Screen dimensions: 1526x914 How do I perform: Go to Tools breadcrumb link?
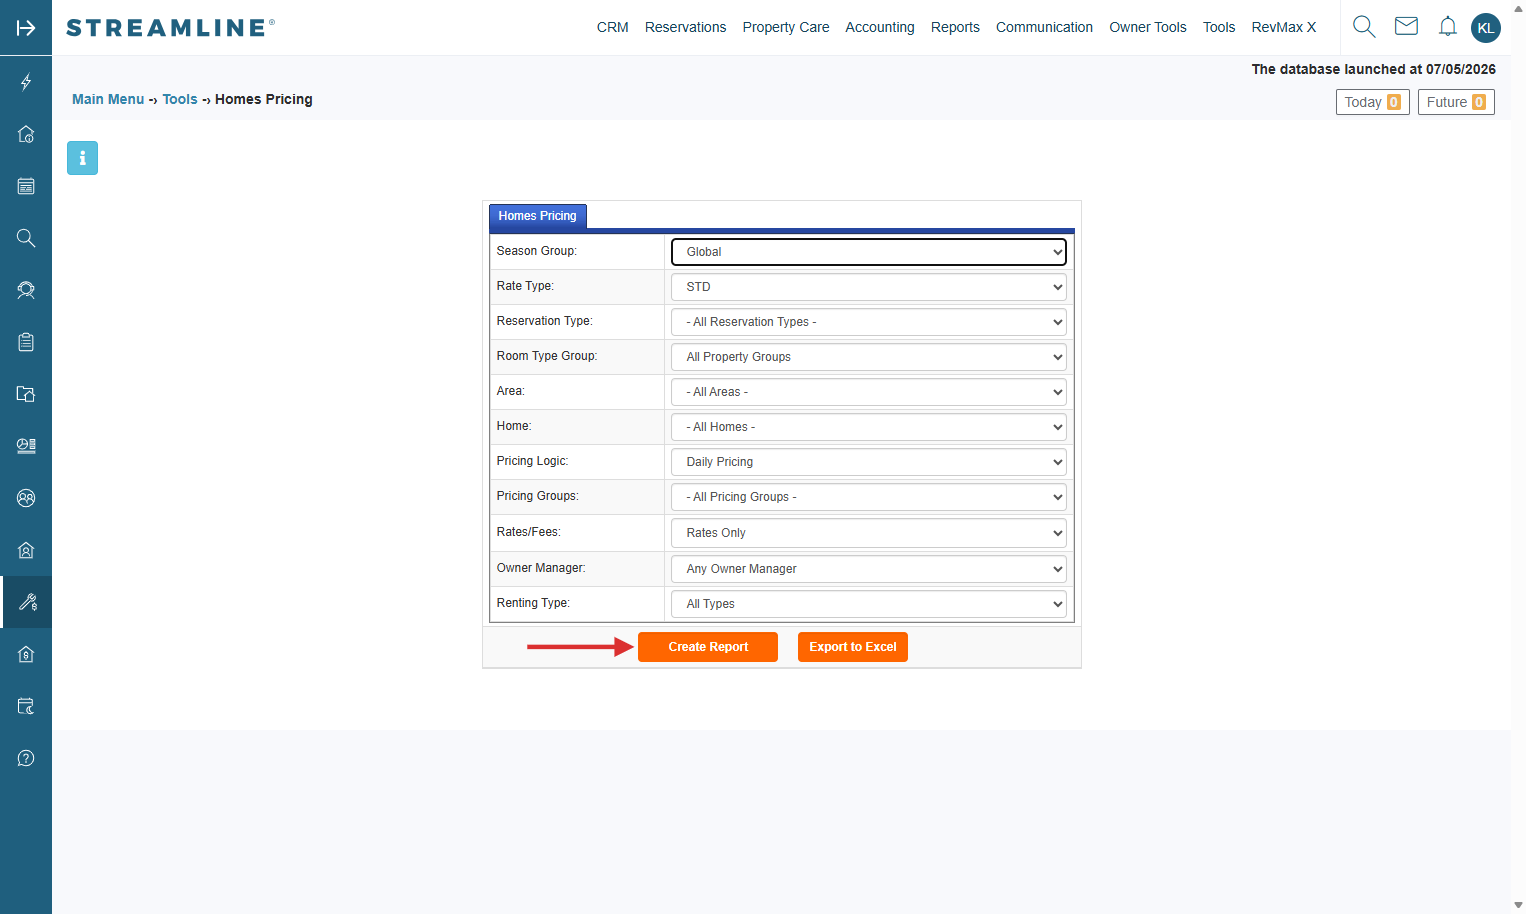point(180,99)
